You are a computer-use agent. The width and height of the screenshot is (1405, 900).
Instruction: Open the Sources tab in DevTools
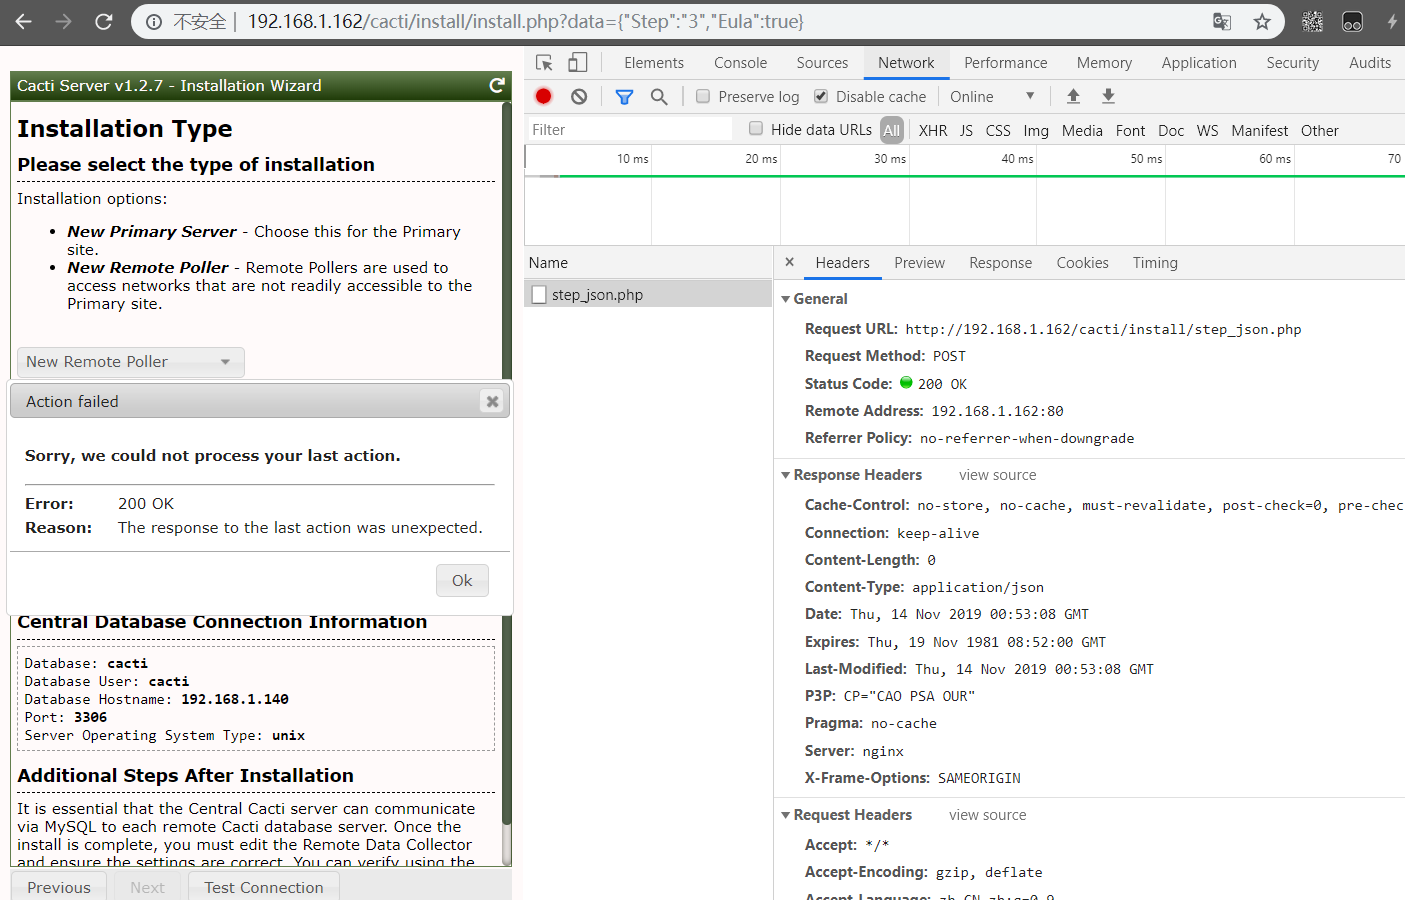coord(822,62)
